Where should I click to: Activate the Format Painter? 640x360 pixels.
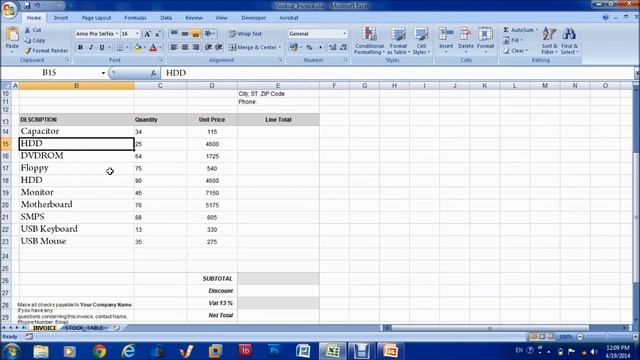coord(46,51)
